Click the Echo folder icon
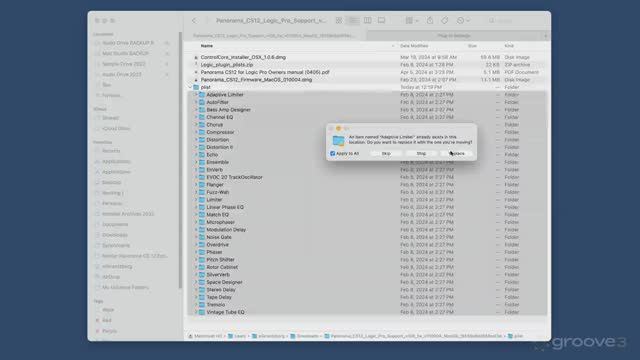Image resolution: width=640 pixels, height=360 pixels. point(202,155)
